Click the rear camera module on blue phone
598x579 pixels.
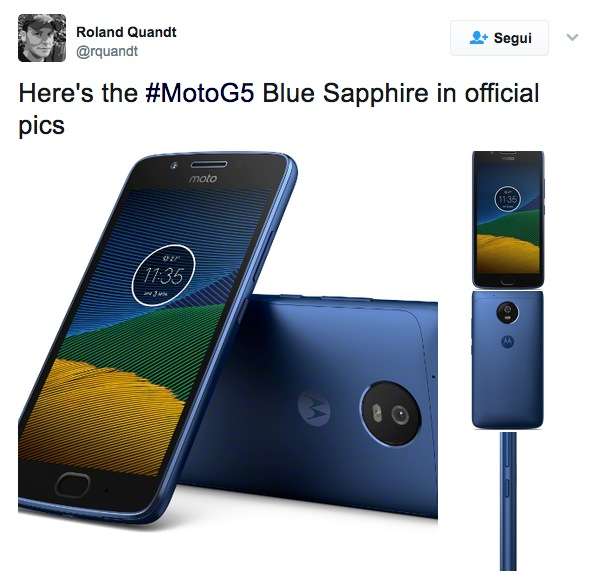coord(390,413)
